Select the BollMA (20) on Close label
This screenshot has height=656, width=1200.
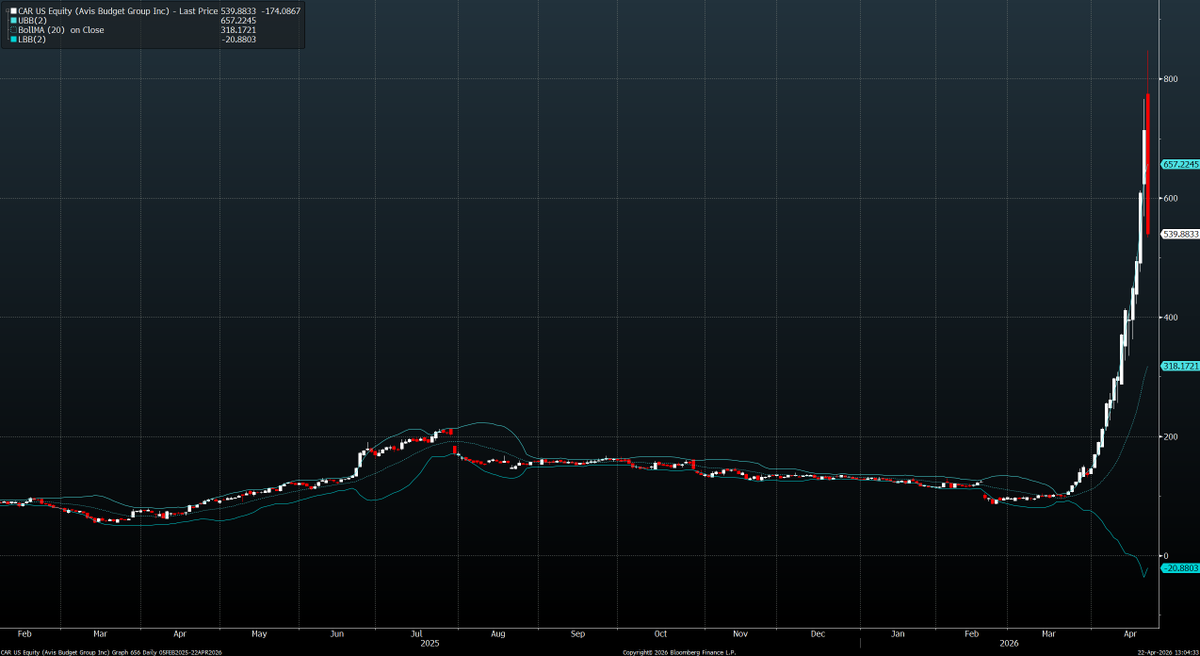(x=61, y=30)
